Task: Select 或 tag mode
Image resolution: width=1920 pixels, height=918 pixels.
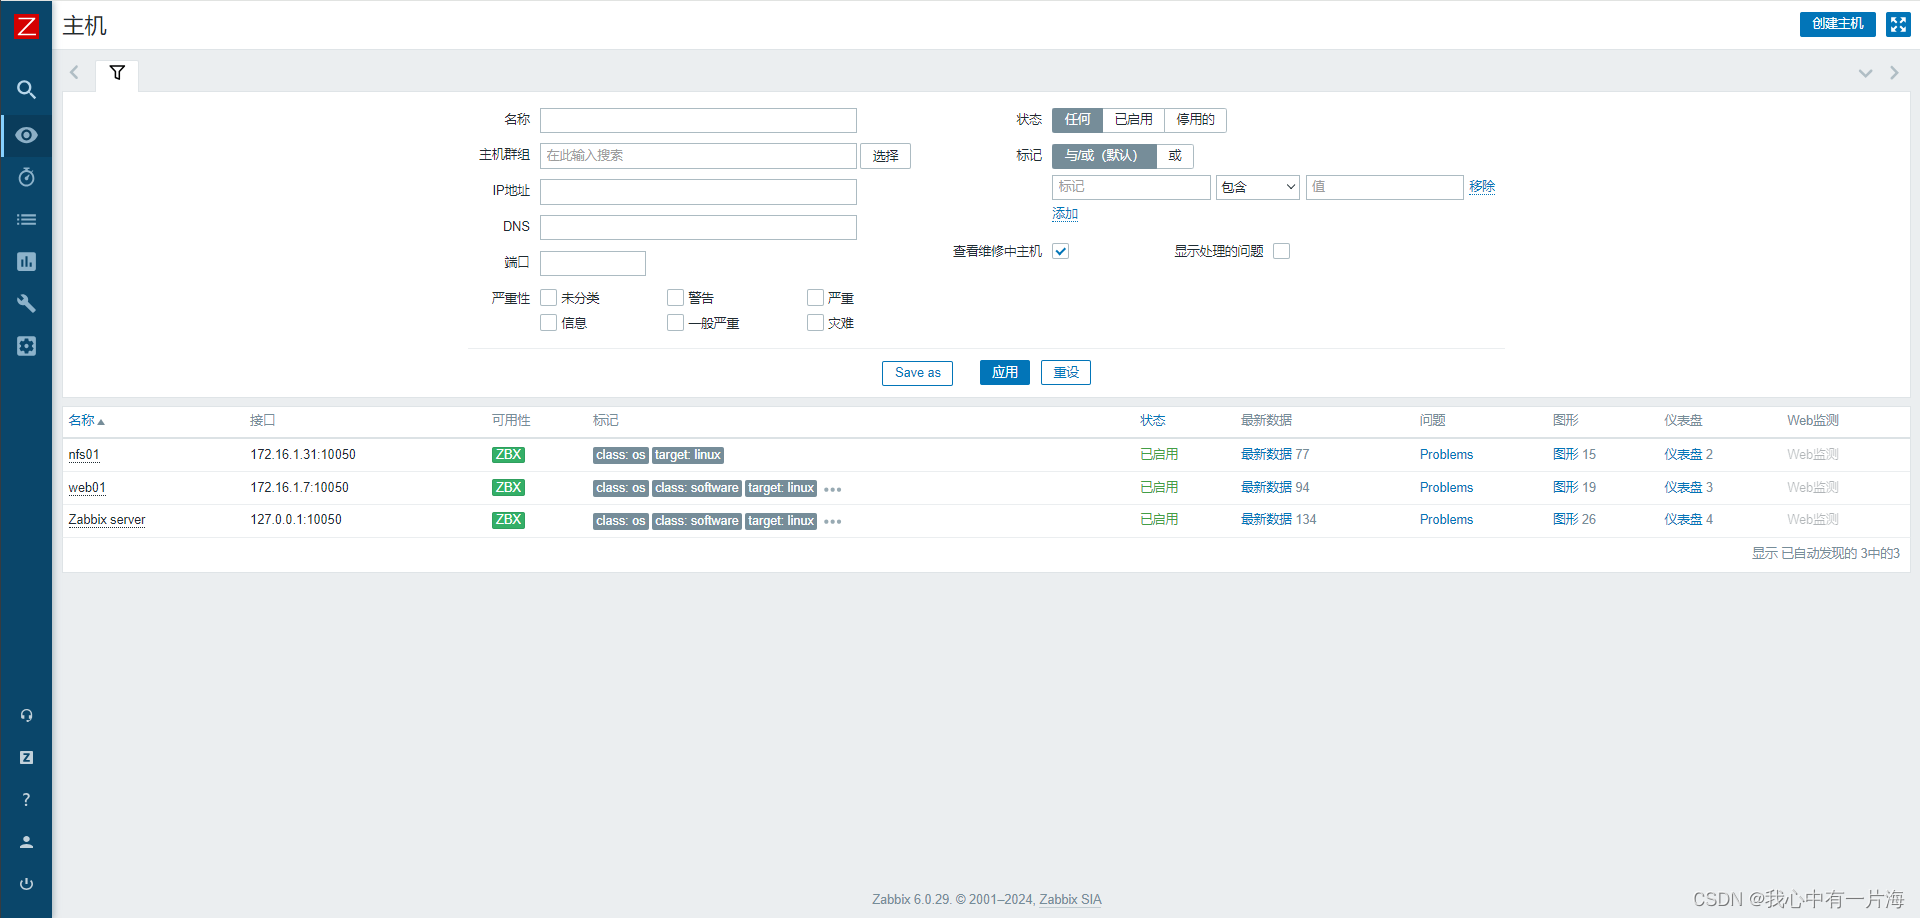Action: pyautogui.click(x=1175, y=156)
